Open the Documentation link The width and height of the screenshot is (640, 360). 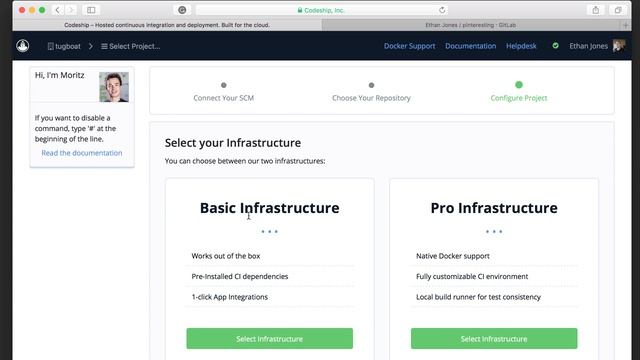coord(471,46)
